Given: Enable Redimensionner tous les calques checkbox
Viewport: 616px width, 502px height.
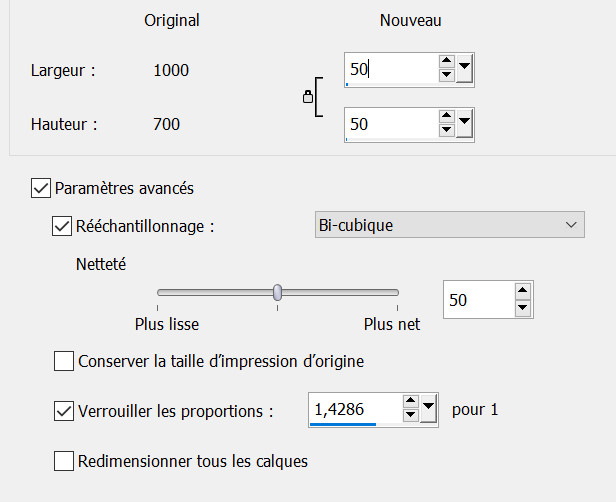Looking at the screenshot, I should (64, 461).
